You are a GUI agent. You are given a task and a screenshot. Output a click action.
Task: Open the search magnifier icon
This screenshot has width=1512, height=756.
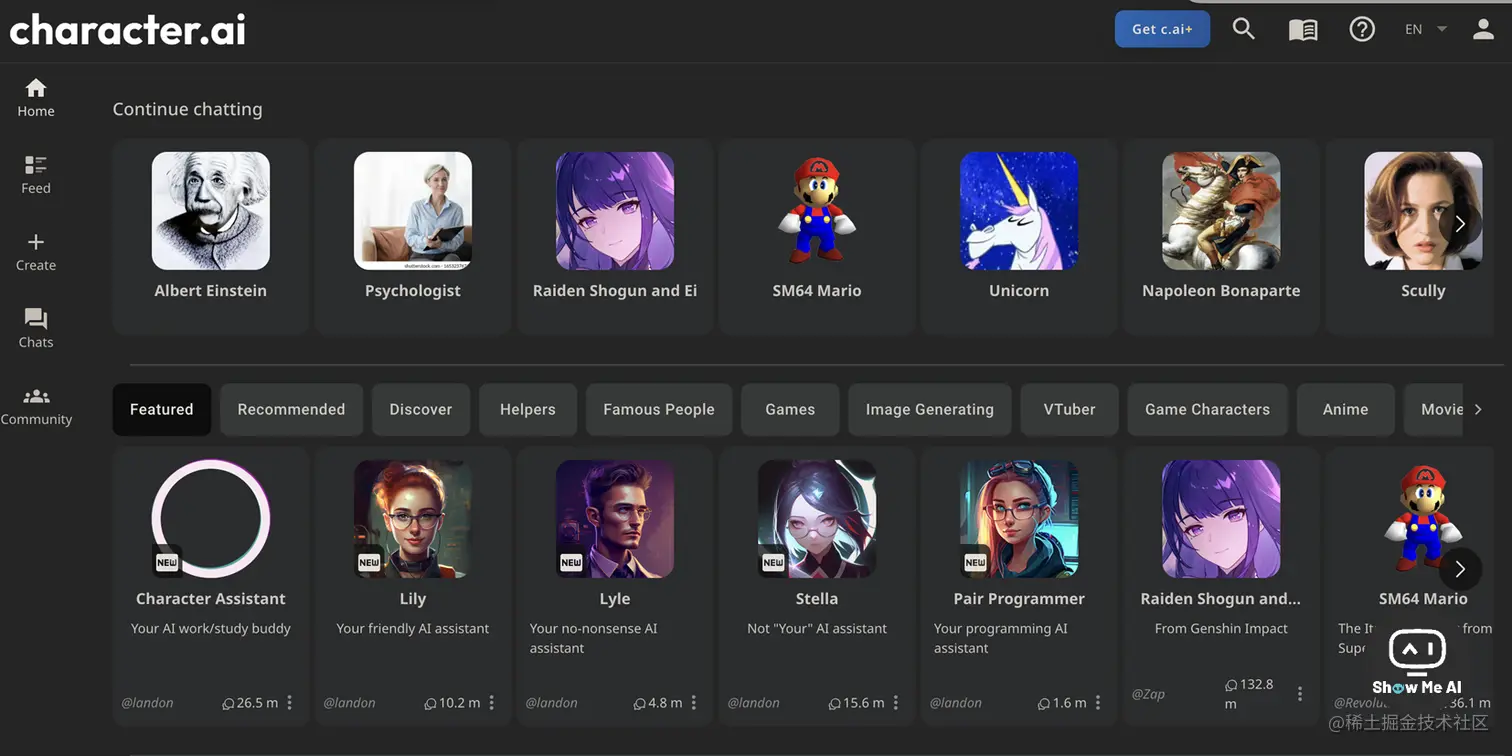point(1243,29)
